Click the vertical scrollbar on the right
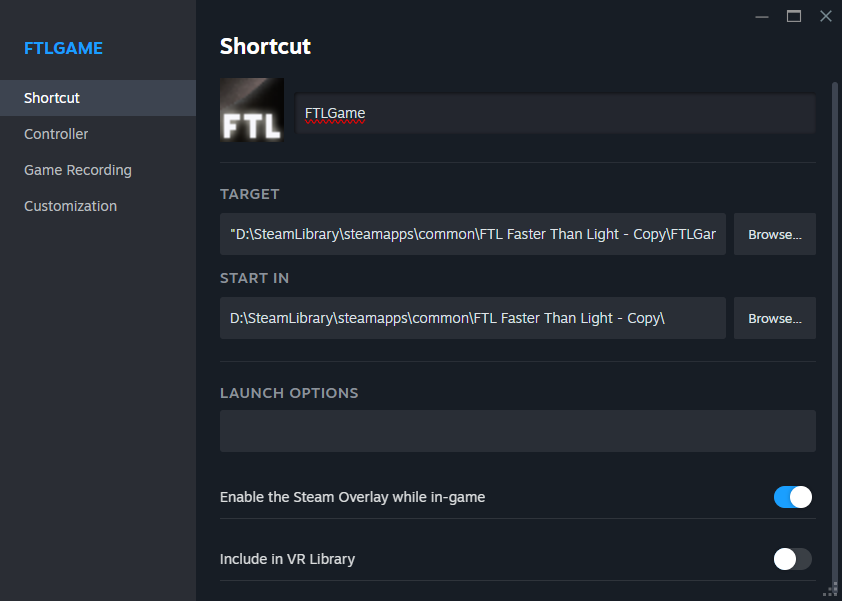The image size is (842, 601). [835, 330]
